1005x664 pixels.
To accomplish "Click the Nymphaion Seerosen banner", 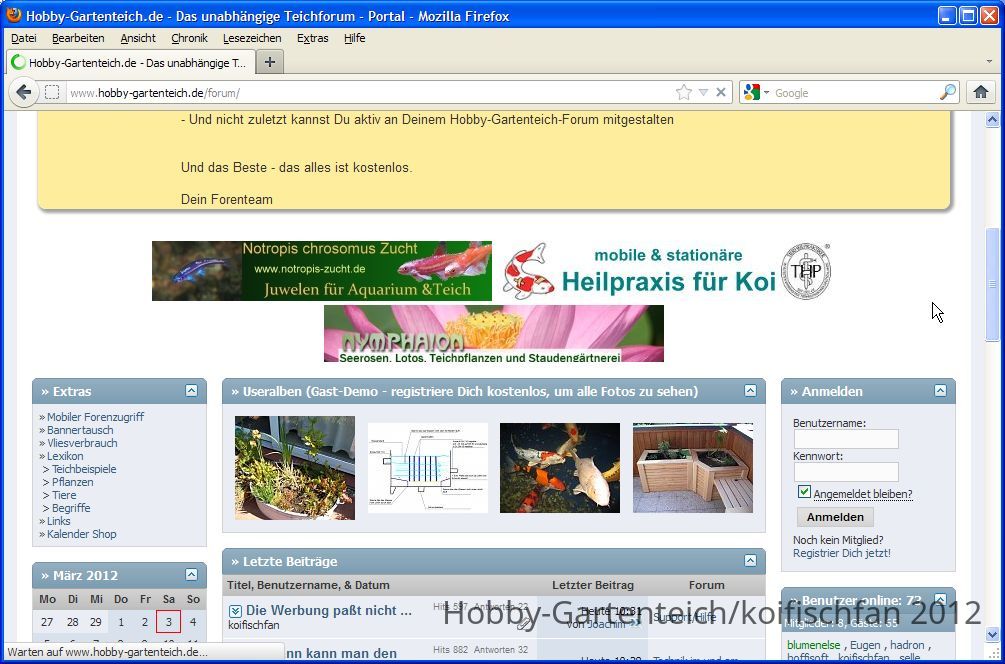I will pos(494,333).
